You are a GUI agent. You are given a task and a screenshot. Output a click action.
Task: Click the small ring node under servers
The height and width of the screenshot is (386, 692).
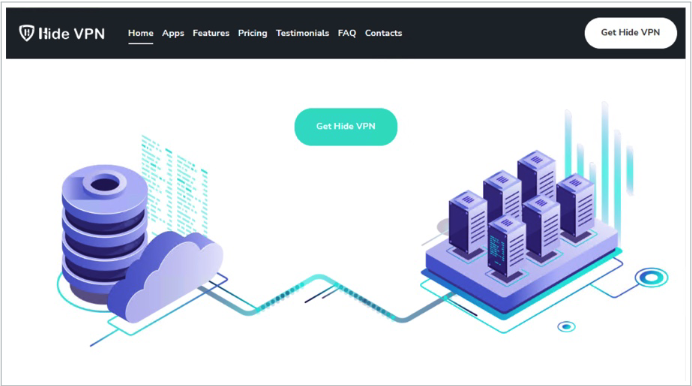[566, 326]
